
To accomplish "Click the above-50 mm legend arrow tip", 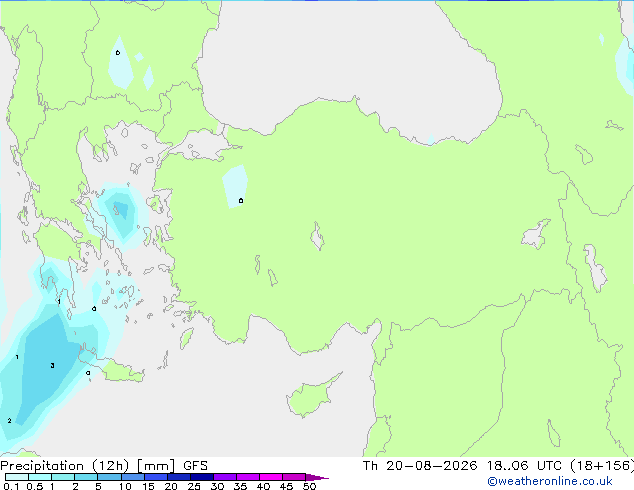I will click(x=317, y=477).
